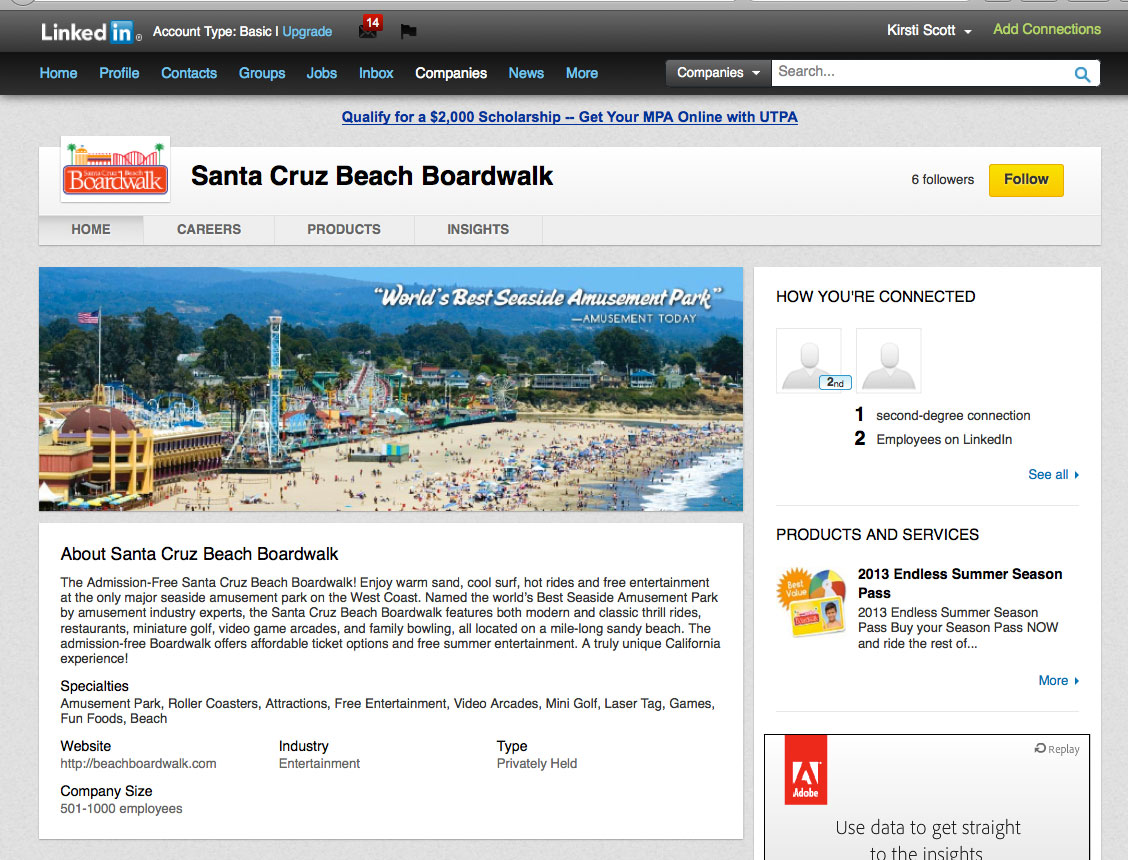Open the employee avatar without 2nd badge
Viewport: 1128px width, 860px height.
pos(888,361)
